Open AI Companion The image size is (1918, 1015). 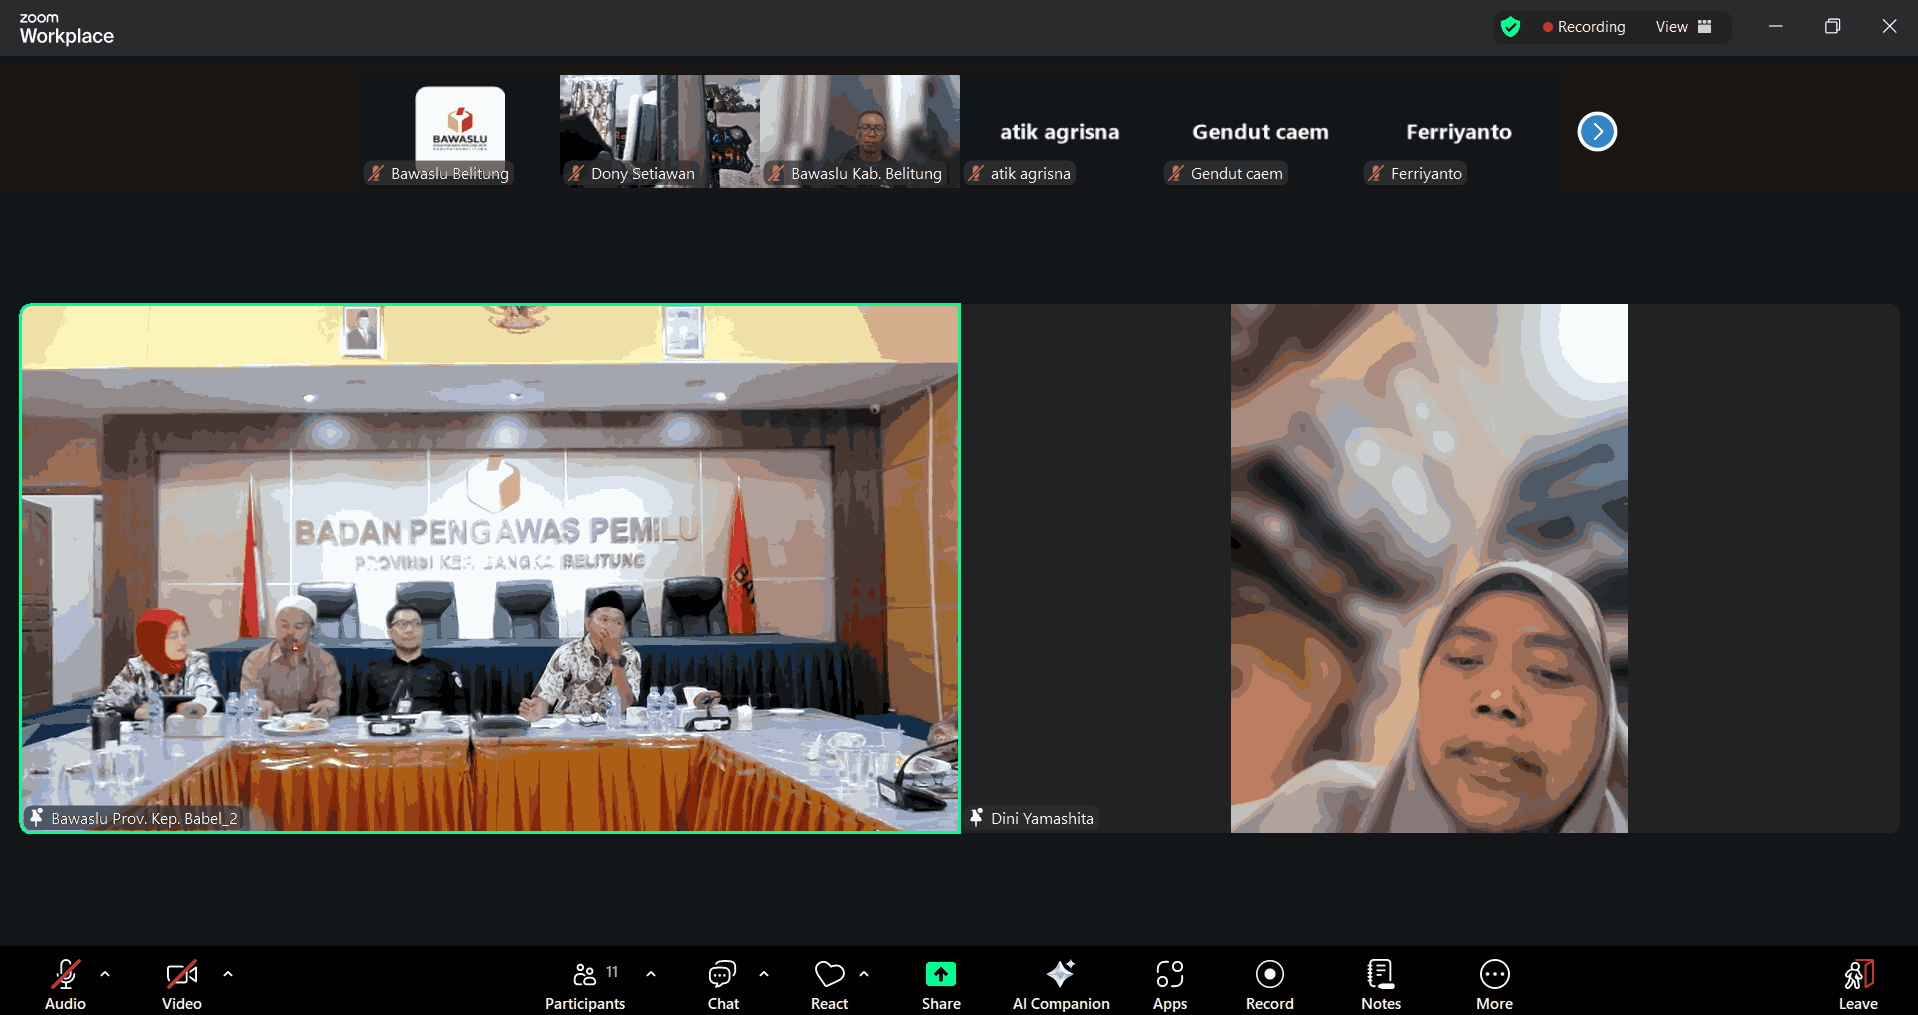1061,984
